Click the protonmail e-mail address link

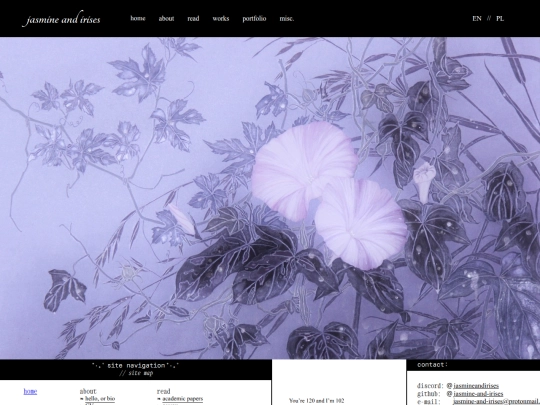pos(496,401)
